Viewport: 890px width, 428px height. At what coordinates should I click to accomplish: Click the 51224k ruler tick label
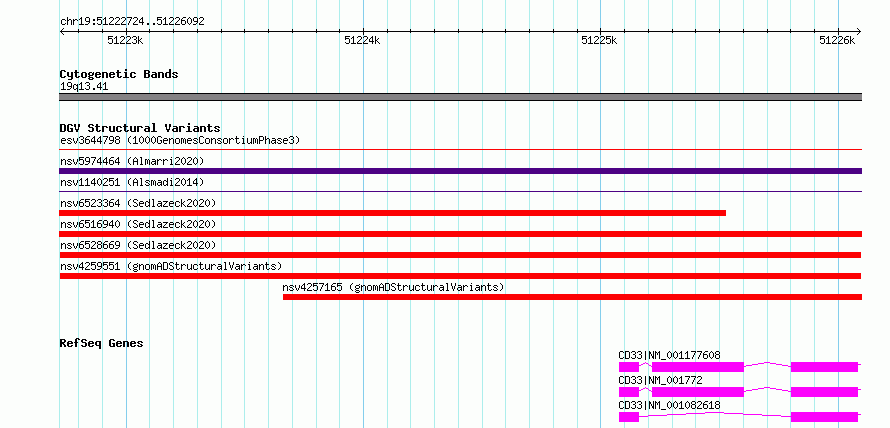pyautogui.click(x=362, y=40)
